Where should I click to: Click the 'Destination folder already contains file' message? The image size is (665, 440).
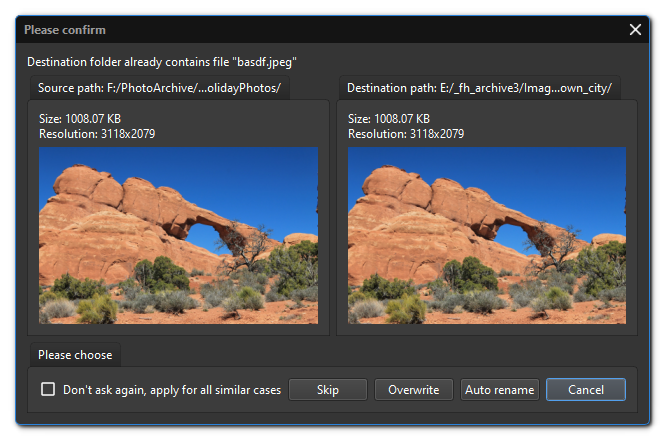click(x=162, y=62)
